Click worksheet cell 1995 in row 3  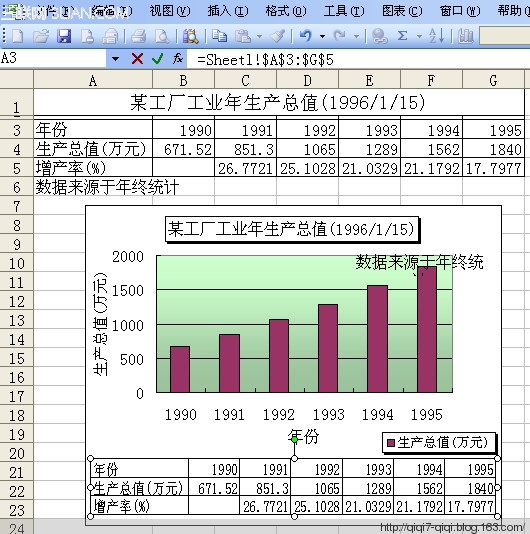pos(494,130)
